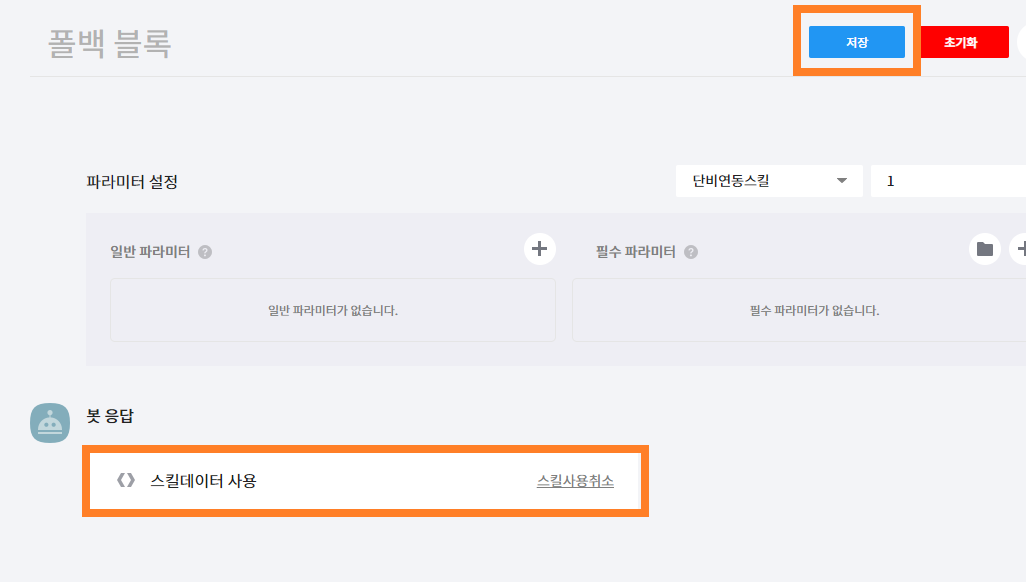Cancel skill usage via 스킬사용취소 link

575,481
